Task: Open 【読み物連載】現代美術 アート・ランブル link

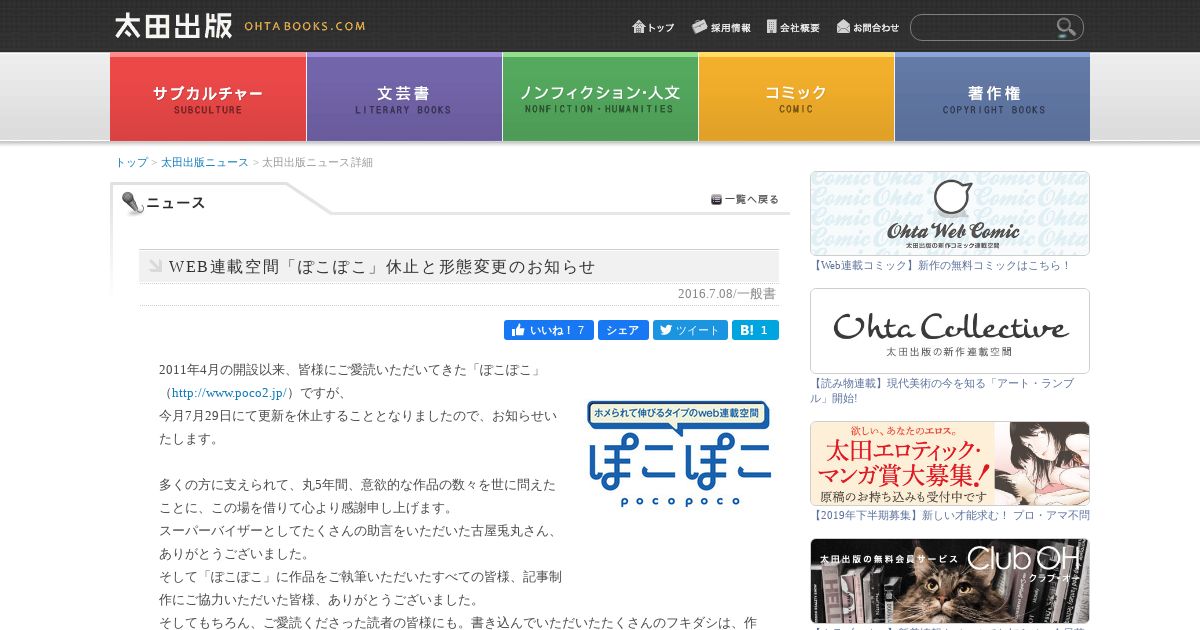Action: 943,390
